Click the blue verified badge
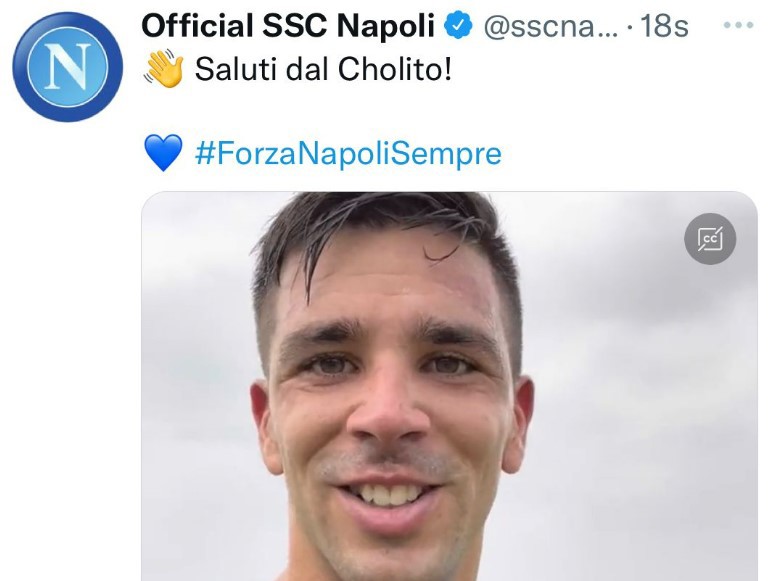Image resolution: width=772 pixels, height=581 pixels. click(x=459, y=26)
